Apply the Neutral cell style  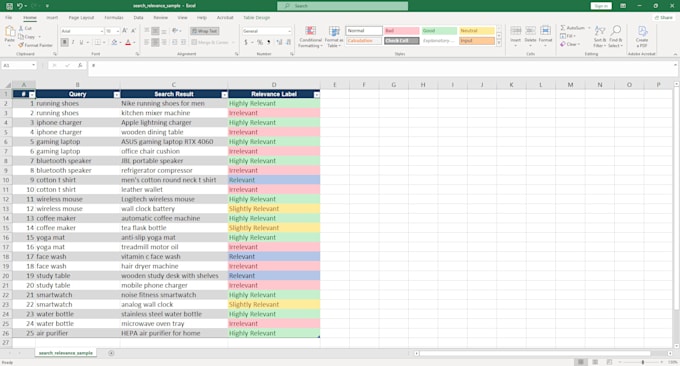pos(477,31)
